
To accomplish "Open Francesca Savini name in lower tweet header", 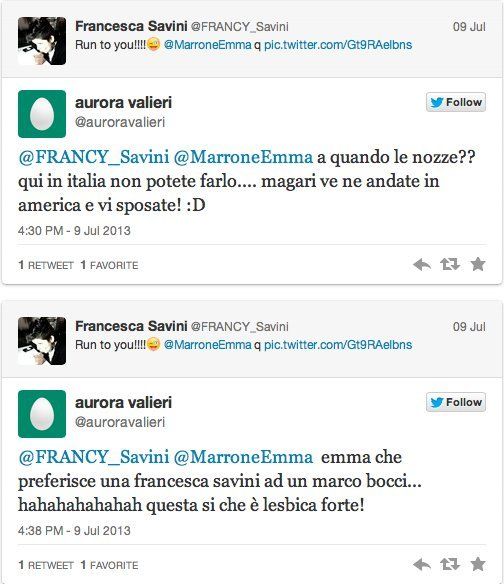I will click(131, 326).
